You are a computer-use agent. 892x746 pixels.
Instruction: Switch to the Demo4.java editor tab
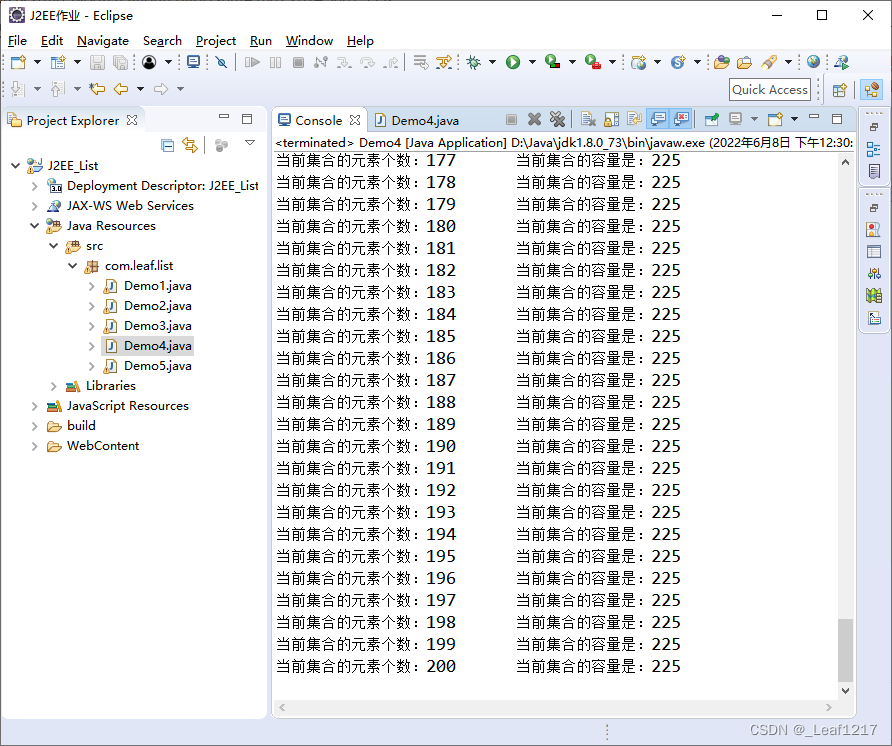pos(424,120)
